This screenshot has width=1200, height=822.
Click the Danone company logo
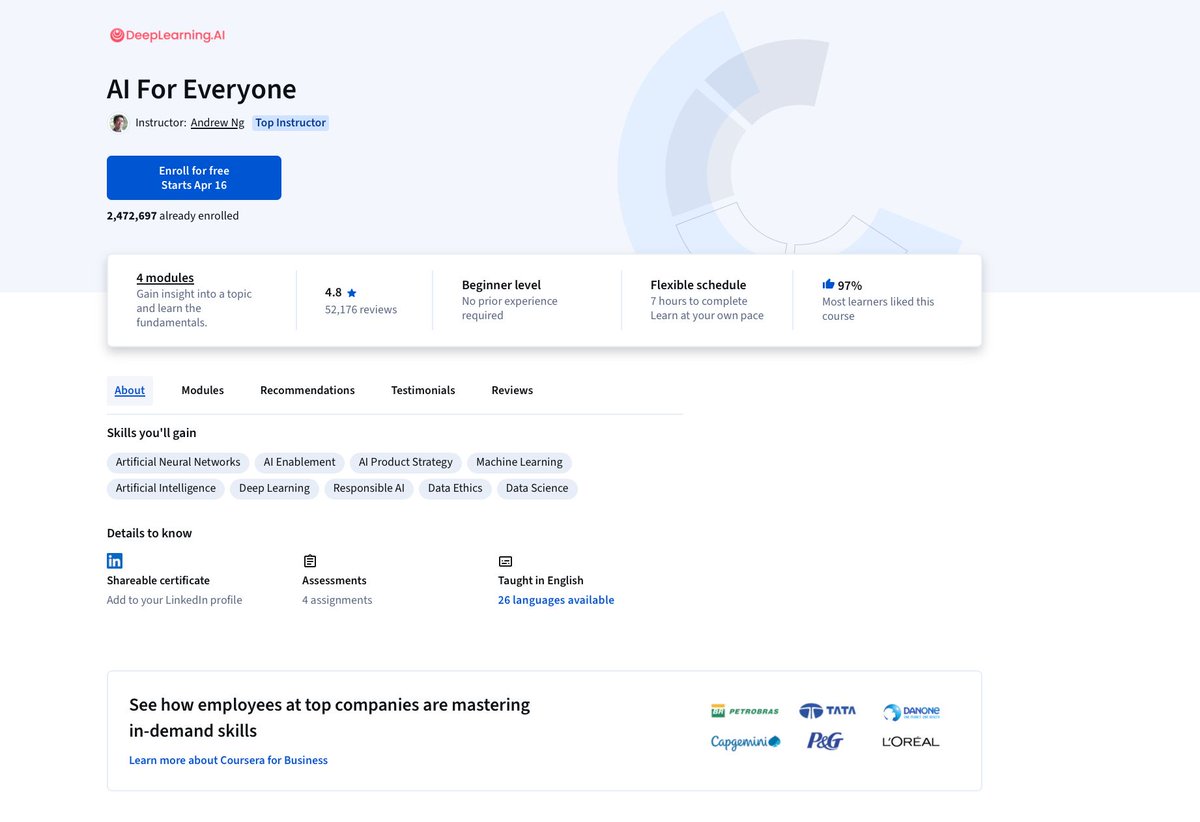click(911, 712)
